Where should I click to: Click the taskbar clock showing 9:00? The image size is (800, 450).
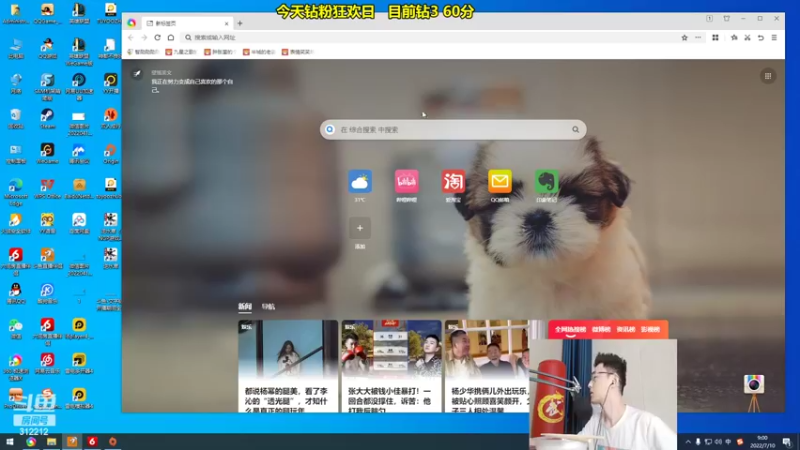click(x=762, y=442)
